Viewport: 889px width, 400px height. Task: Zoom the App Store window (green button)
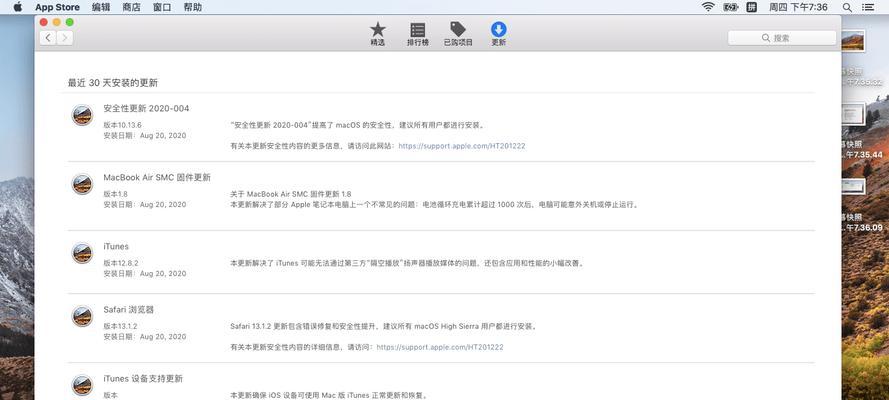70,22
